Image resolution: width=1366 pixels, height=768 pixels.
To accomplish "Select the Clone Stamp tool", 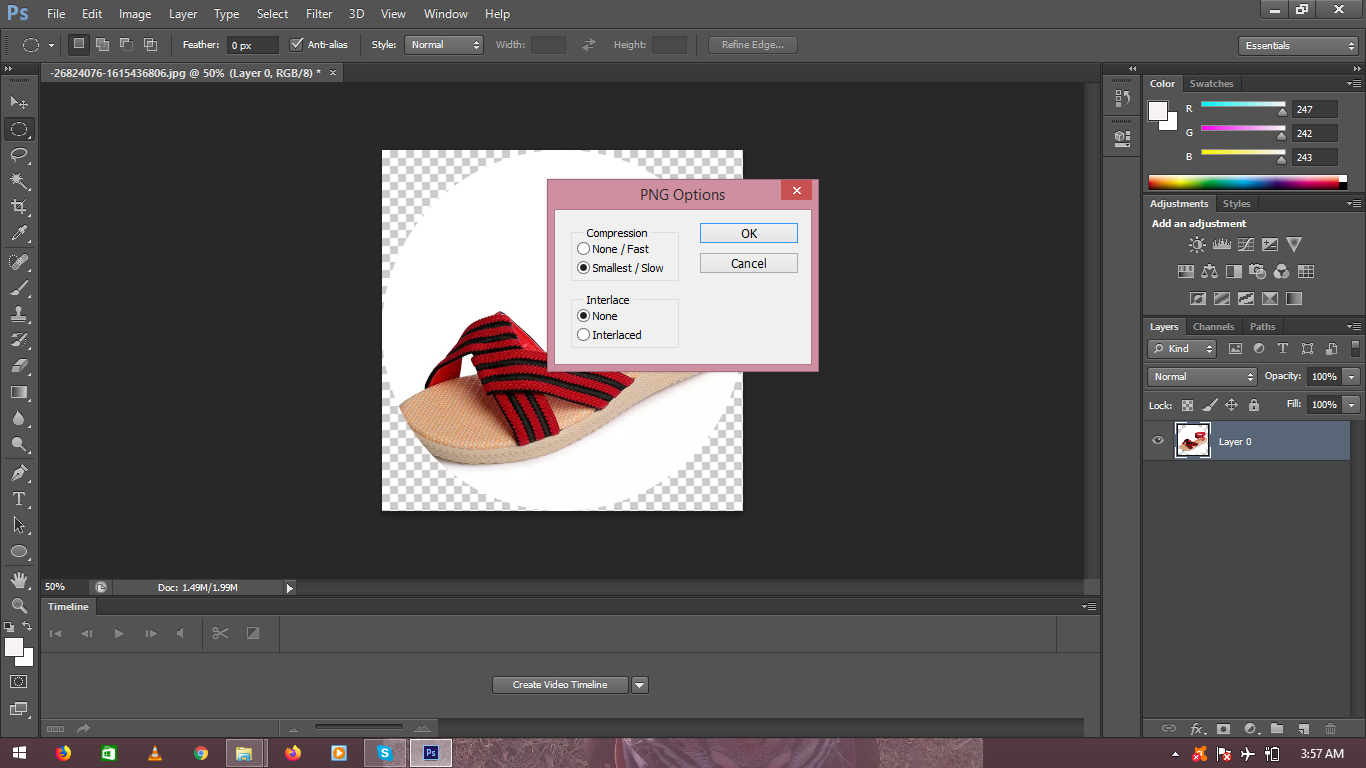I will pyautogui.click(x=19, y=314).
